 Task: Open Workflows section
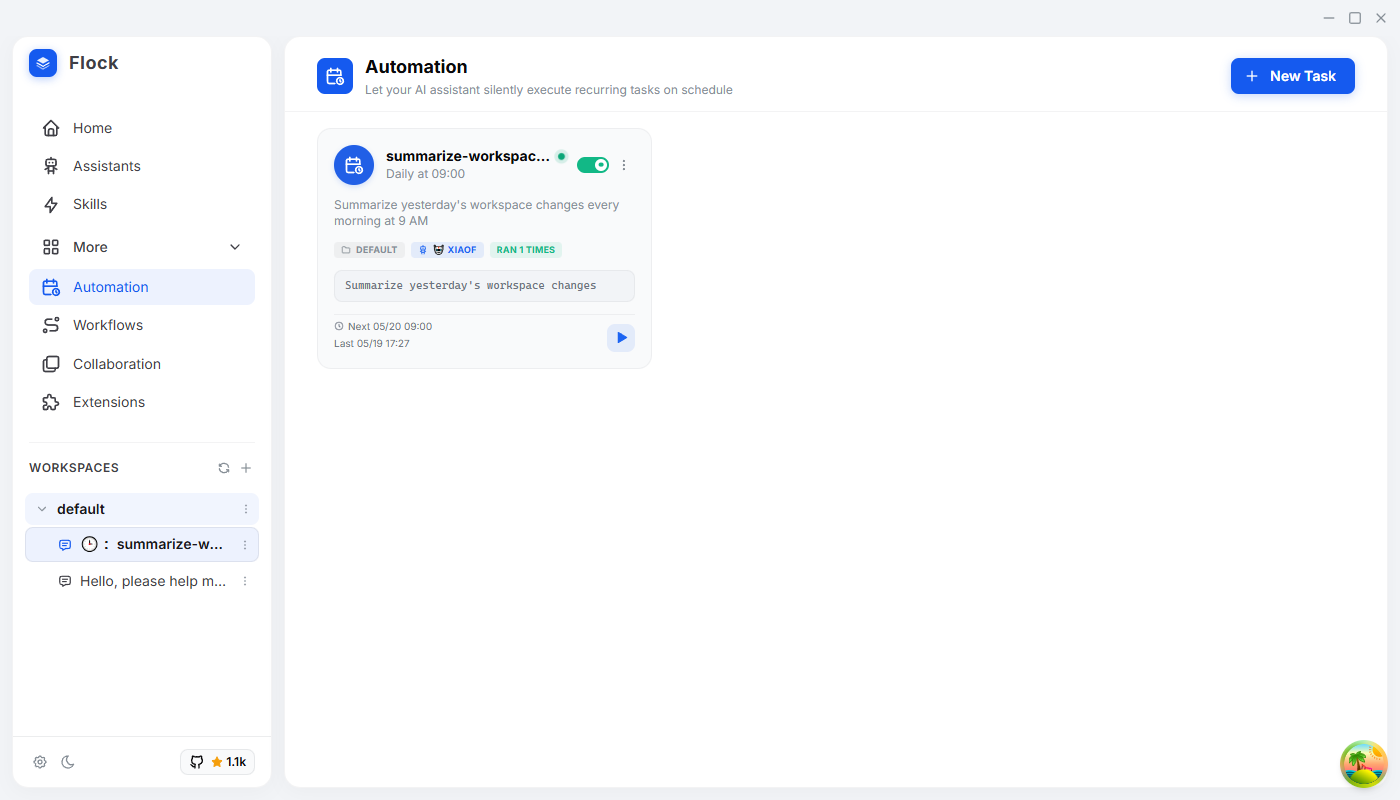[142, 325]
